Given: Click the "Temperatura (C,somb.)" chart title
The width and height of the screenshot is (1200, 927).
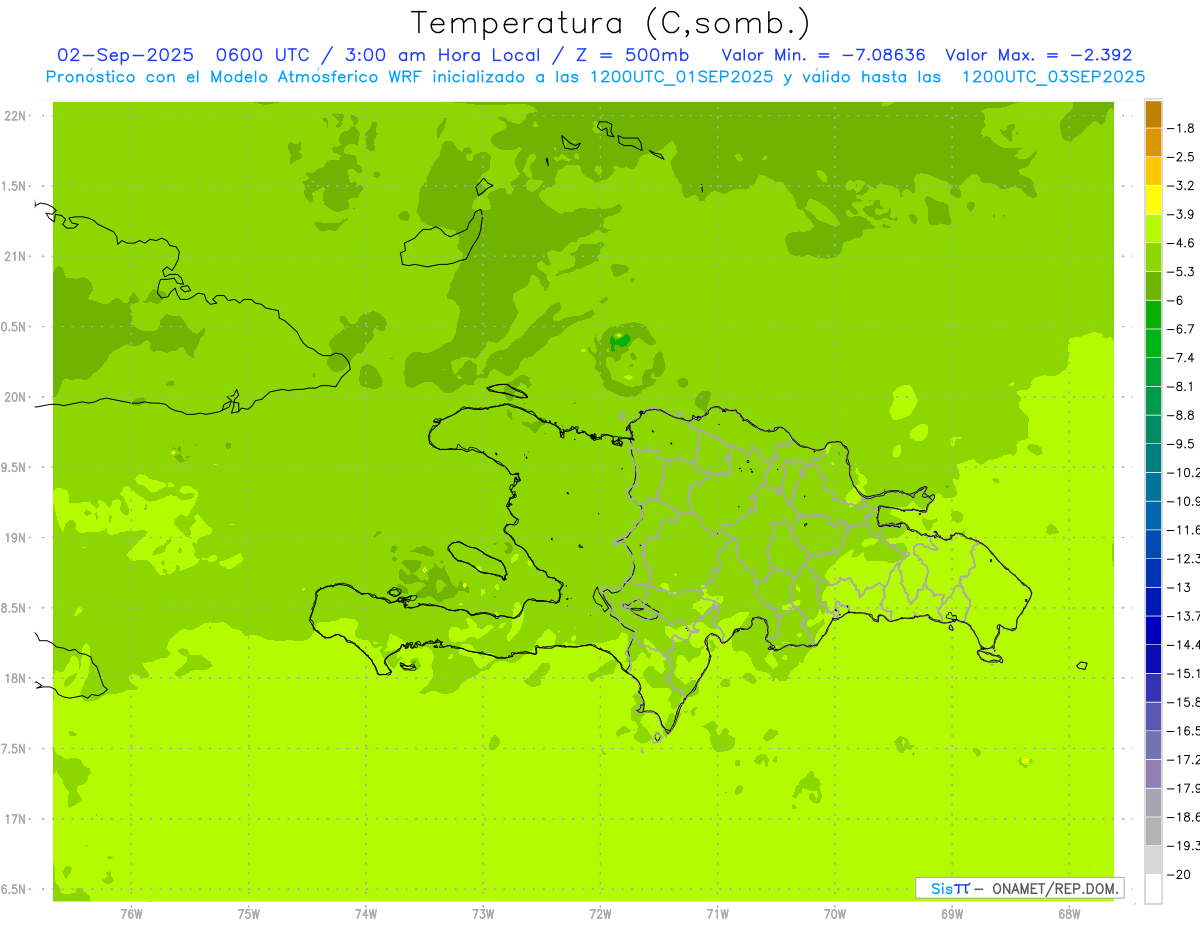Looking at the screenshot, I should click(x=611, y=22).
